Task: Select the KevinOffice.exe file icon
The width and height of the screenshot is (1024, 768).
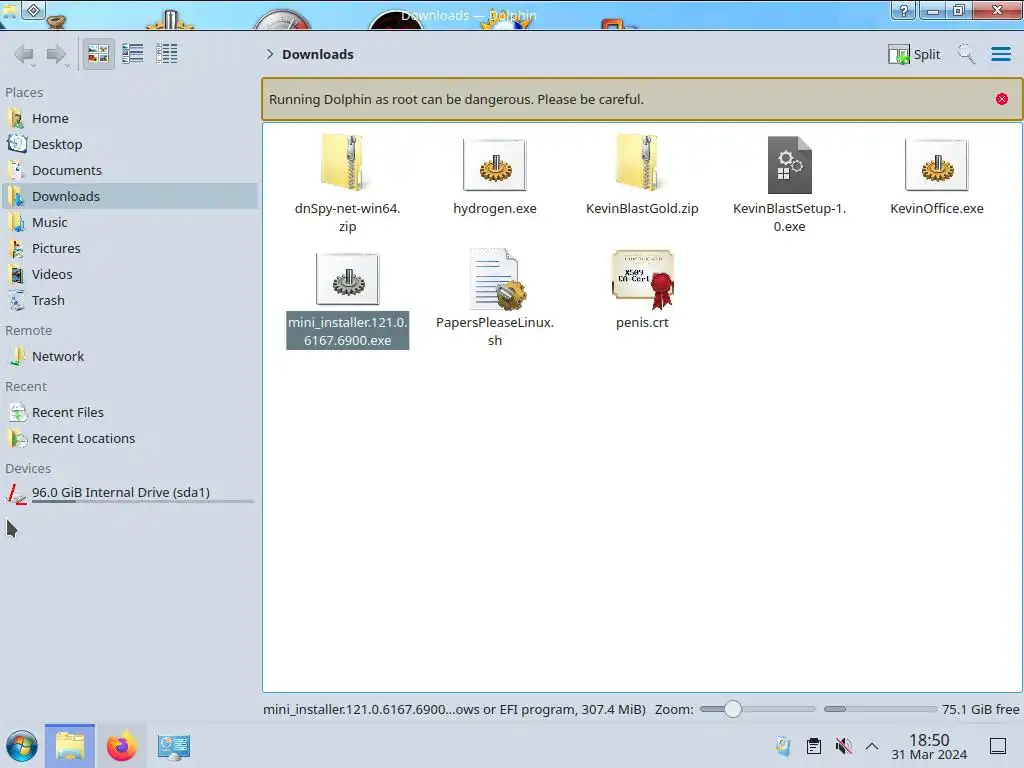Action: point(936,165)
